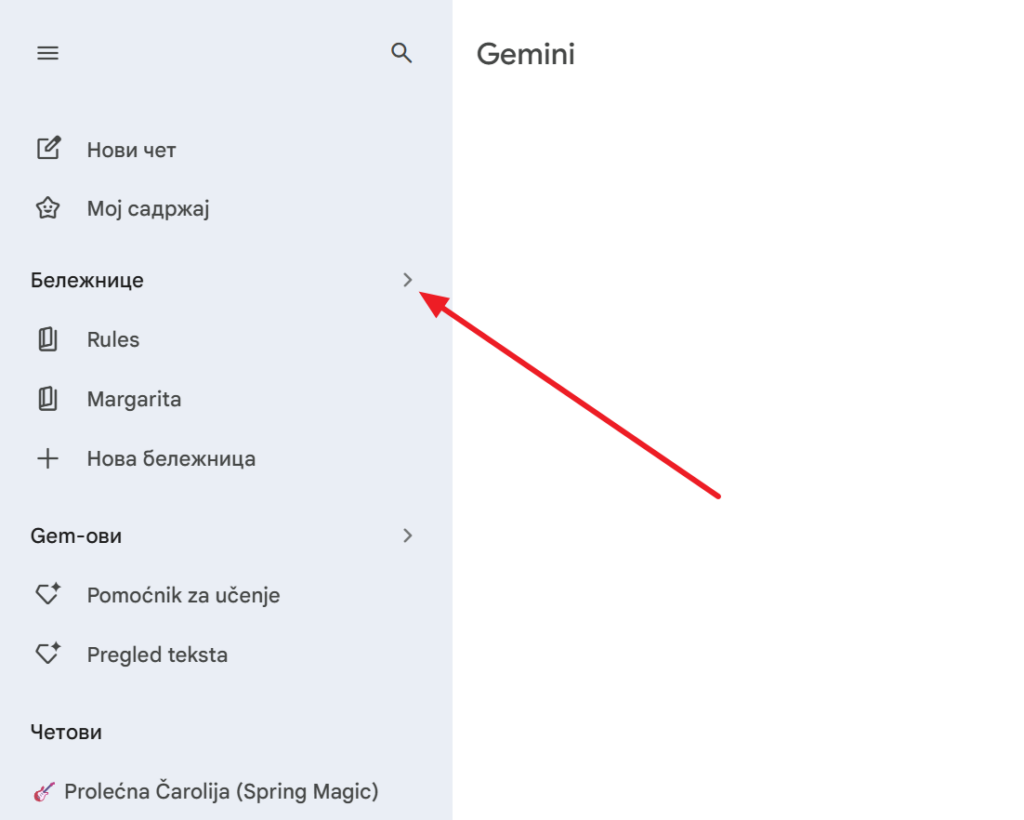Image resolution: width=1024 pixels, height=820 pixels.
Task: Open the Rules notebook
Action: (x=113, y=340)
